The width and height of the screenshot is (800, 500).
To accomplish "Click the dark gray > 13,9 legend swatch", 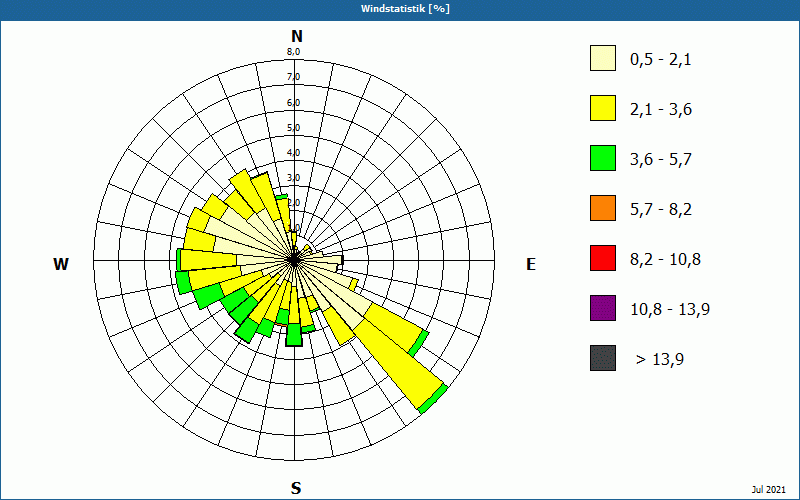I will (603, 358).
